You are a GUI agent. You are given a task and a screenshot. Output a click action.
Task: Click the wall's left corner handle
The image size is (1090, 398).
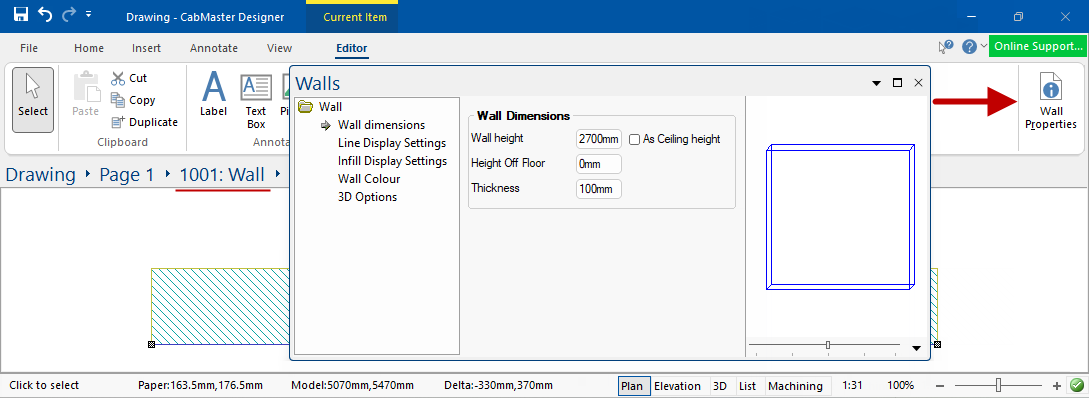pos(152,345)
